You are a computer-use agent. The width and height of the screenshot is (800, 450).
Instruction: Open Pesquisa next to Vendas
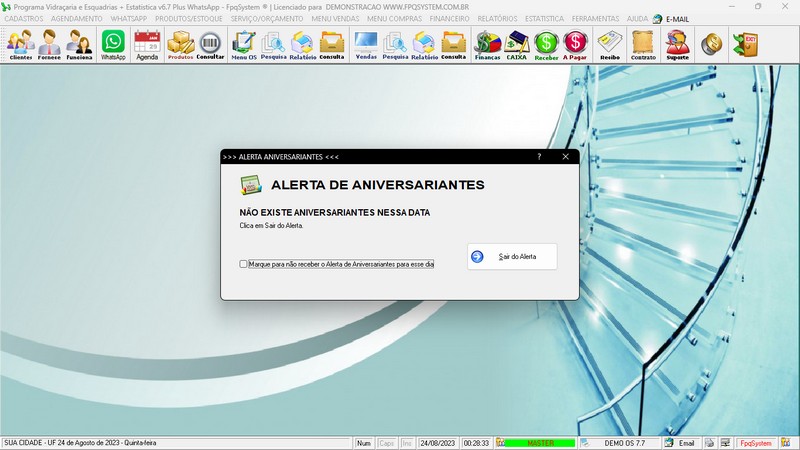395,45
